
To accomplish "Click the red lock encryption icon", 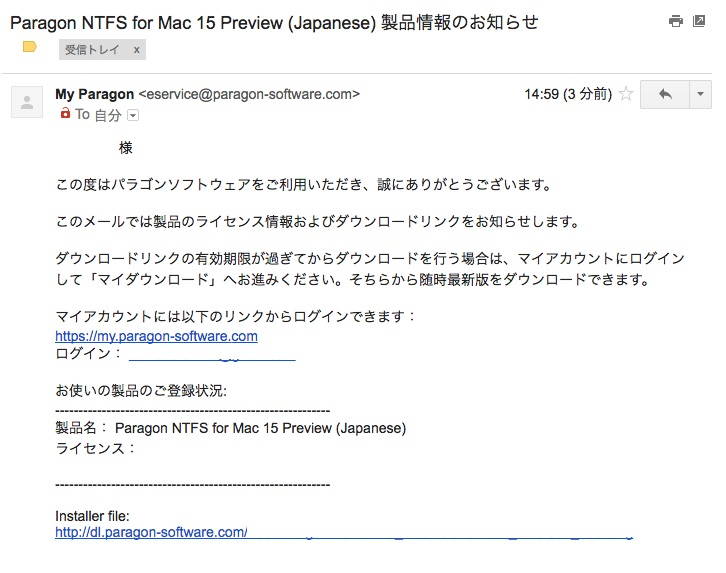I will (x=65, y=114).
